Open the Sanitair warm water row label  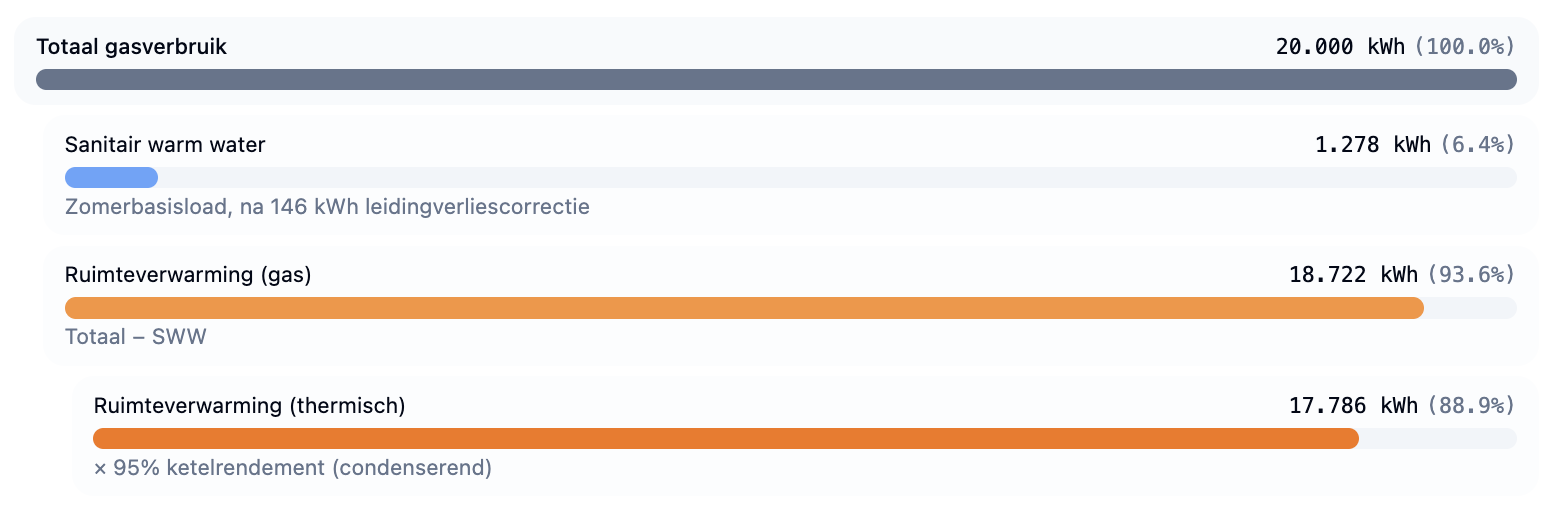[165, 145]
